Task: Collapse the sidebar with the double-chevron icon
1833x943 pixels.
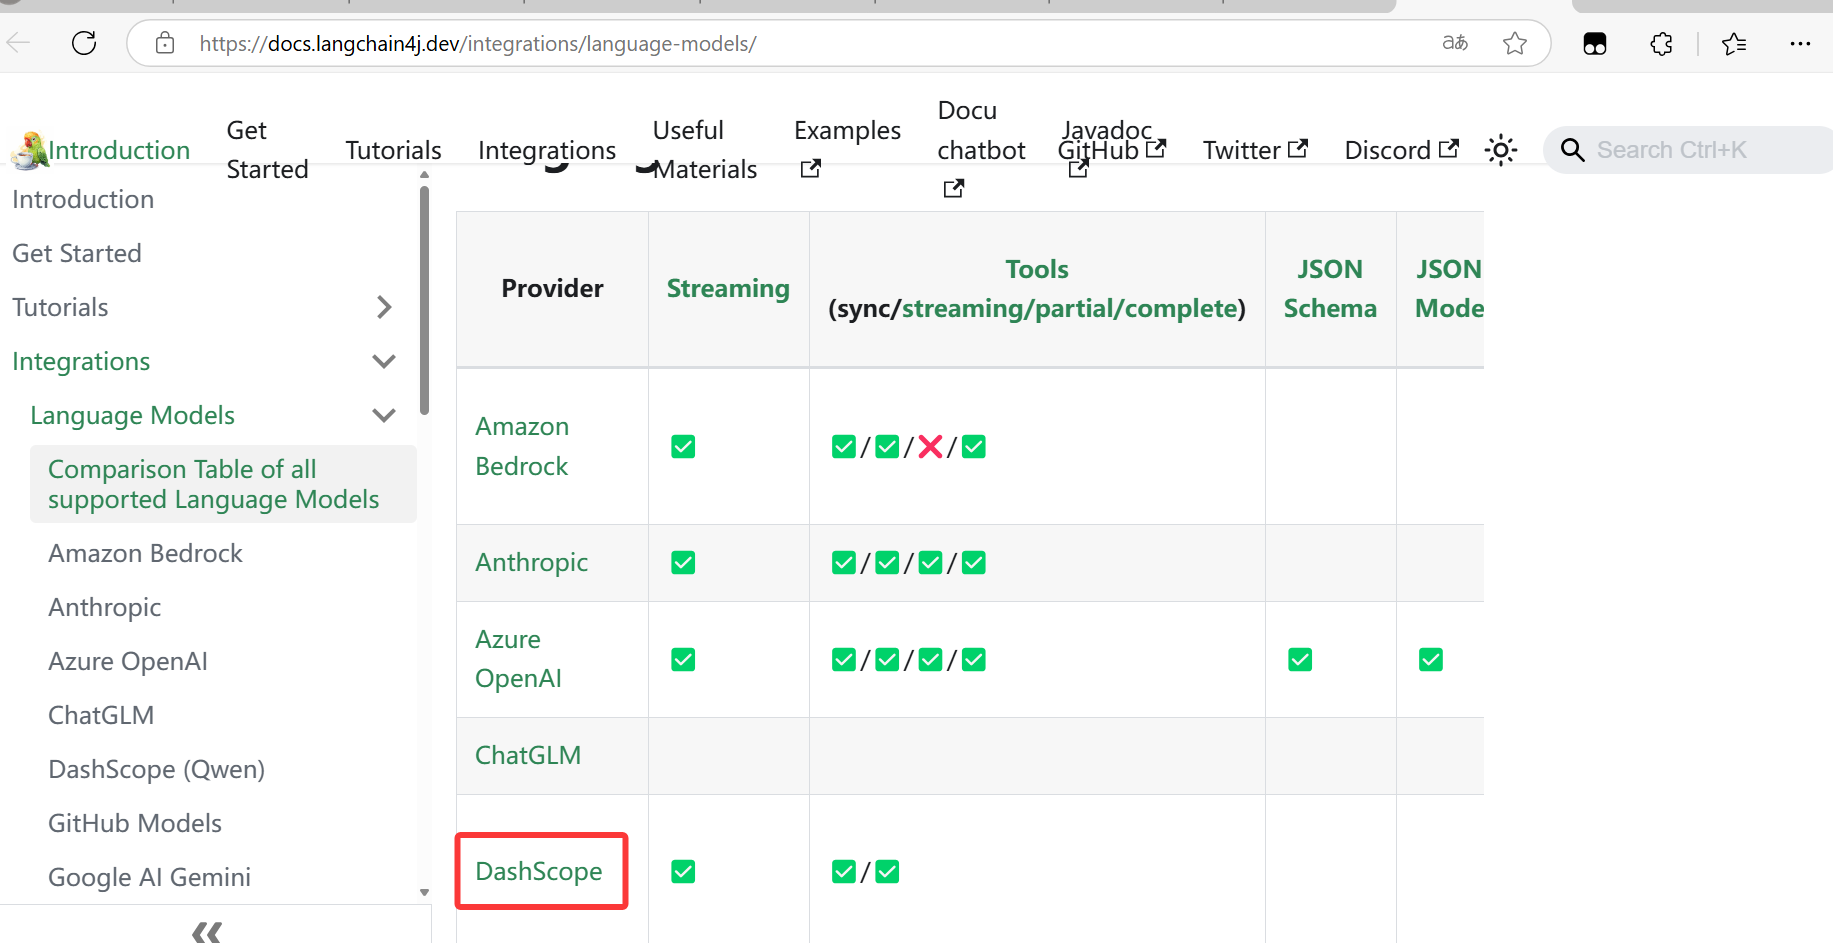Action: 207,932
